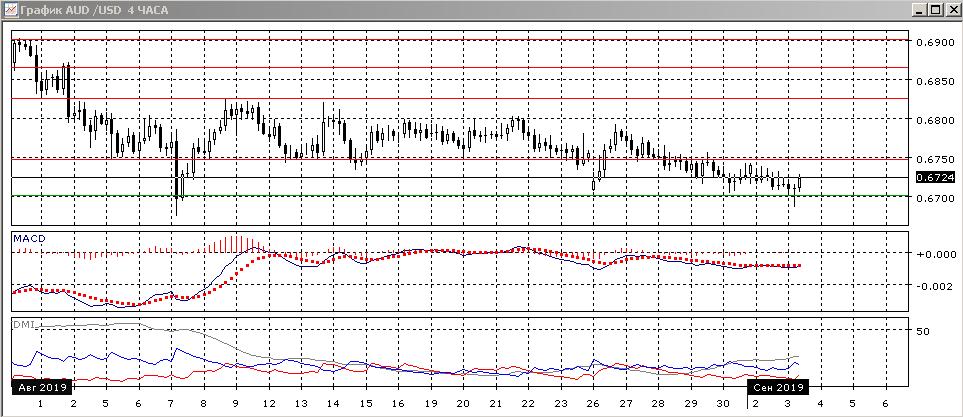Click the Сен 2019 month marker
The height and width of the screenshot is (417, 963).
click(778, 386)
